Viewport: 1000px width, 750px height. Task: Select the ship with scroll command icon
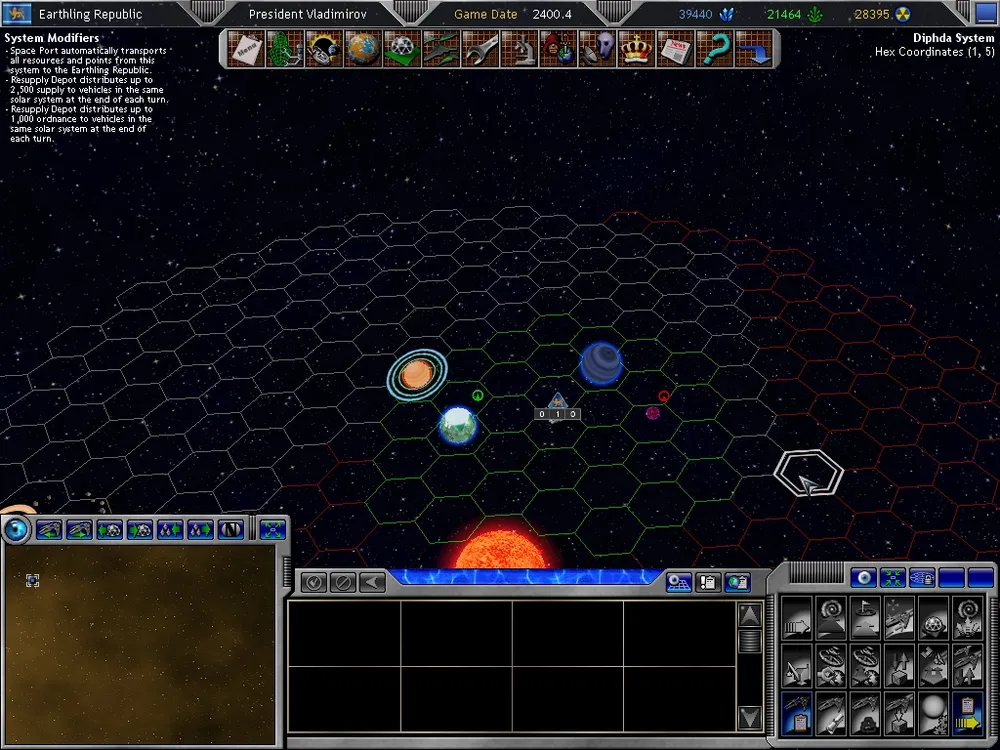click(x=831, y=713)
